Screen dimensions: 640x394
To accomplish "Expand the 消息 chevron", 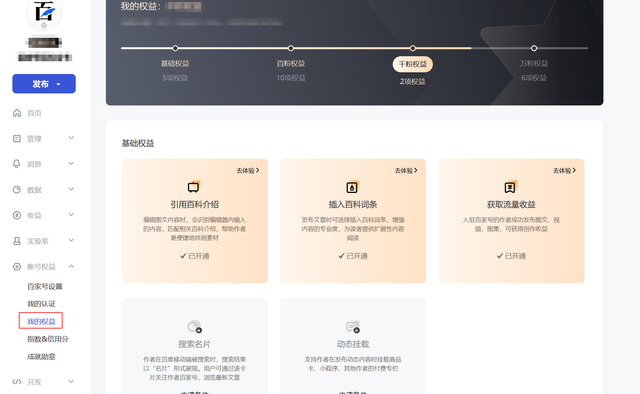I will [x=71, y=164].
